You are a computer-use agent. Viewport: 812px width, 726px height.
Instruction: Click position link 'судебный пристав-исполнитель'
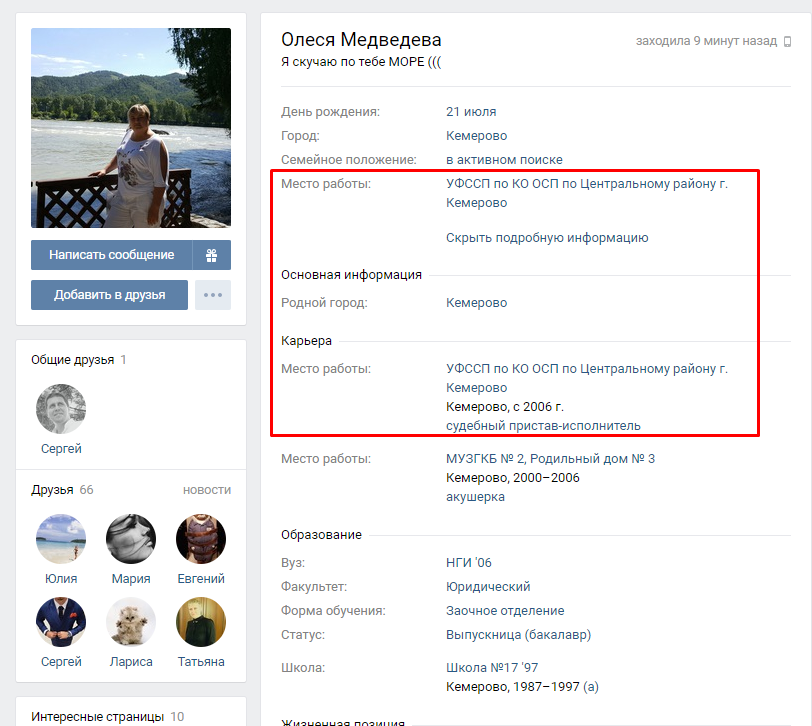[543, 426]
